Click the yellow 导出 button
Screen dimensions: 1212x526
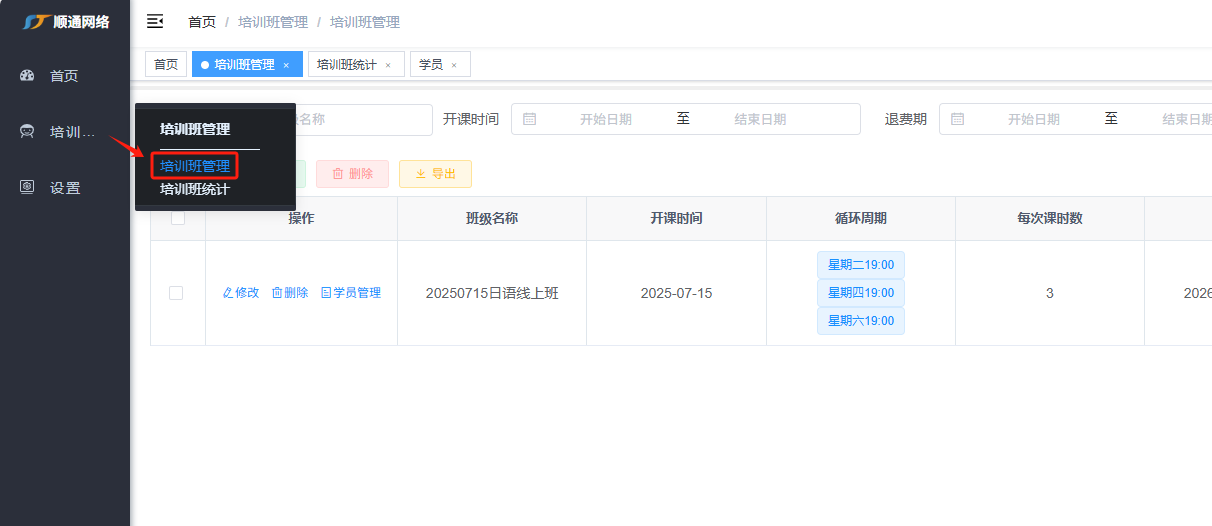[435, 174]
